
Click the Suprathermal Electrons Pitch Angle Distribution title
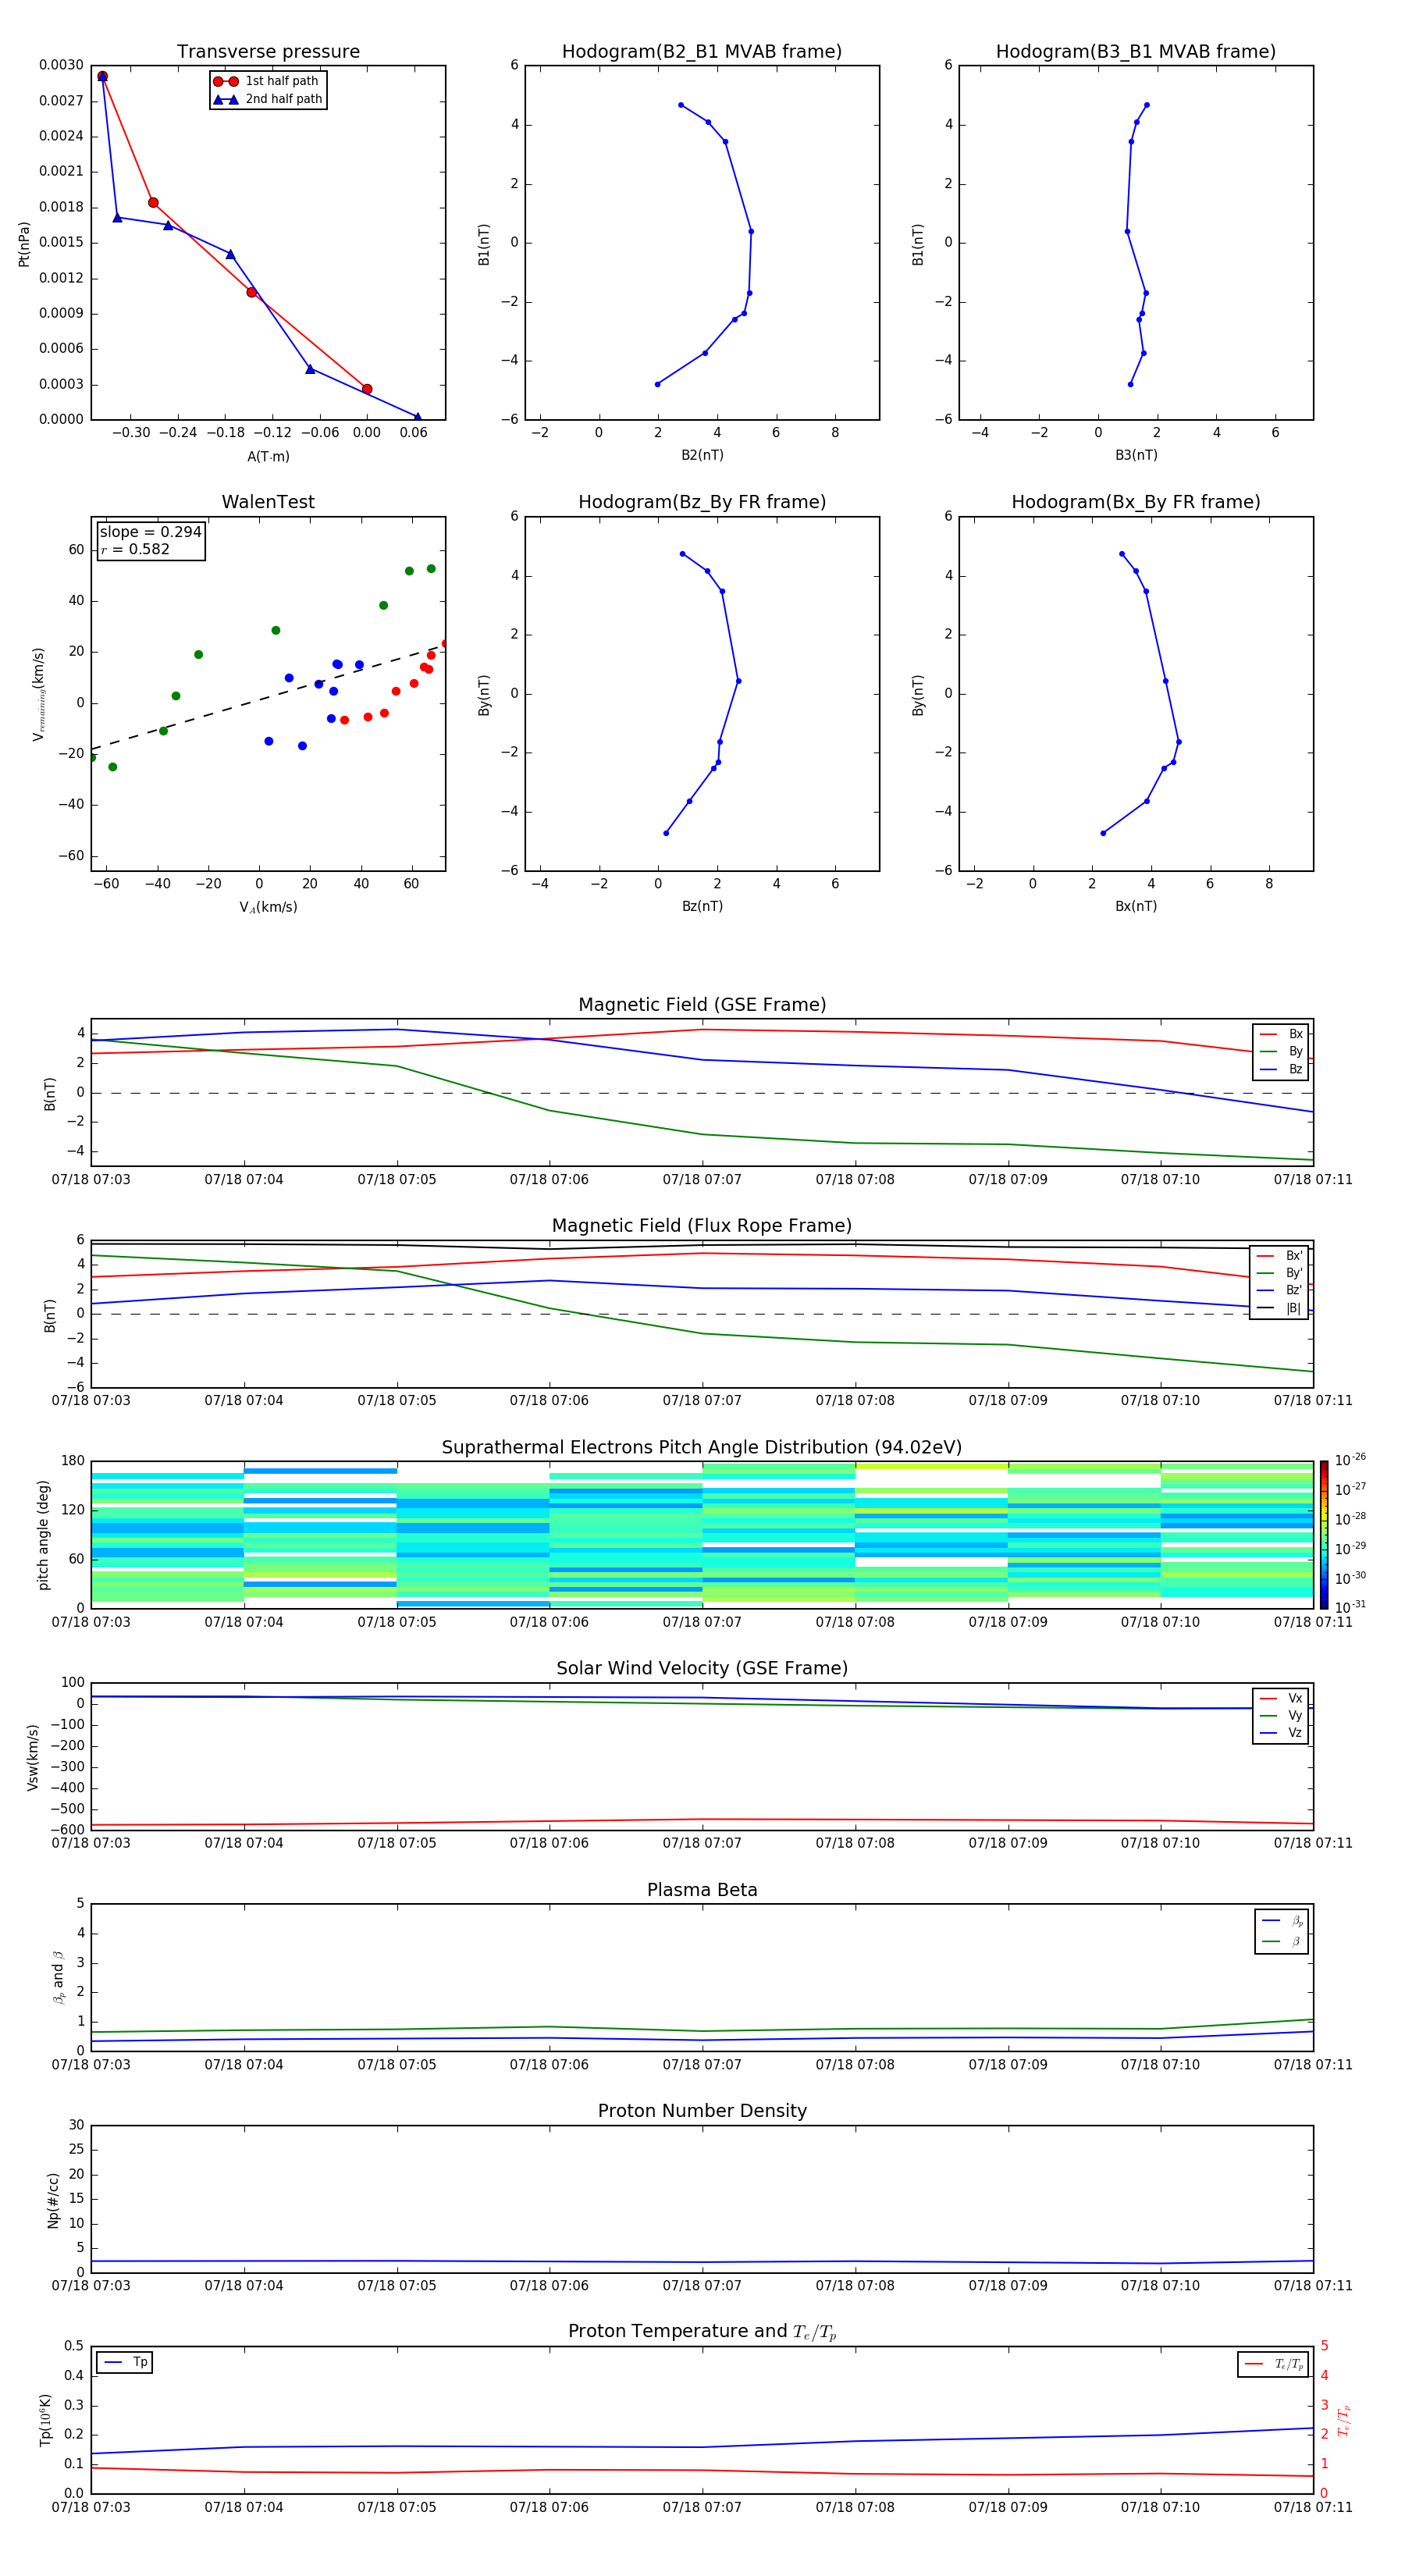702,1448
